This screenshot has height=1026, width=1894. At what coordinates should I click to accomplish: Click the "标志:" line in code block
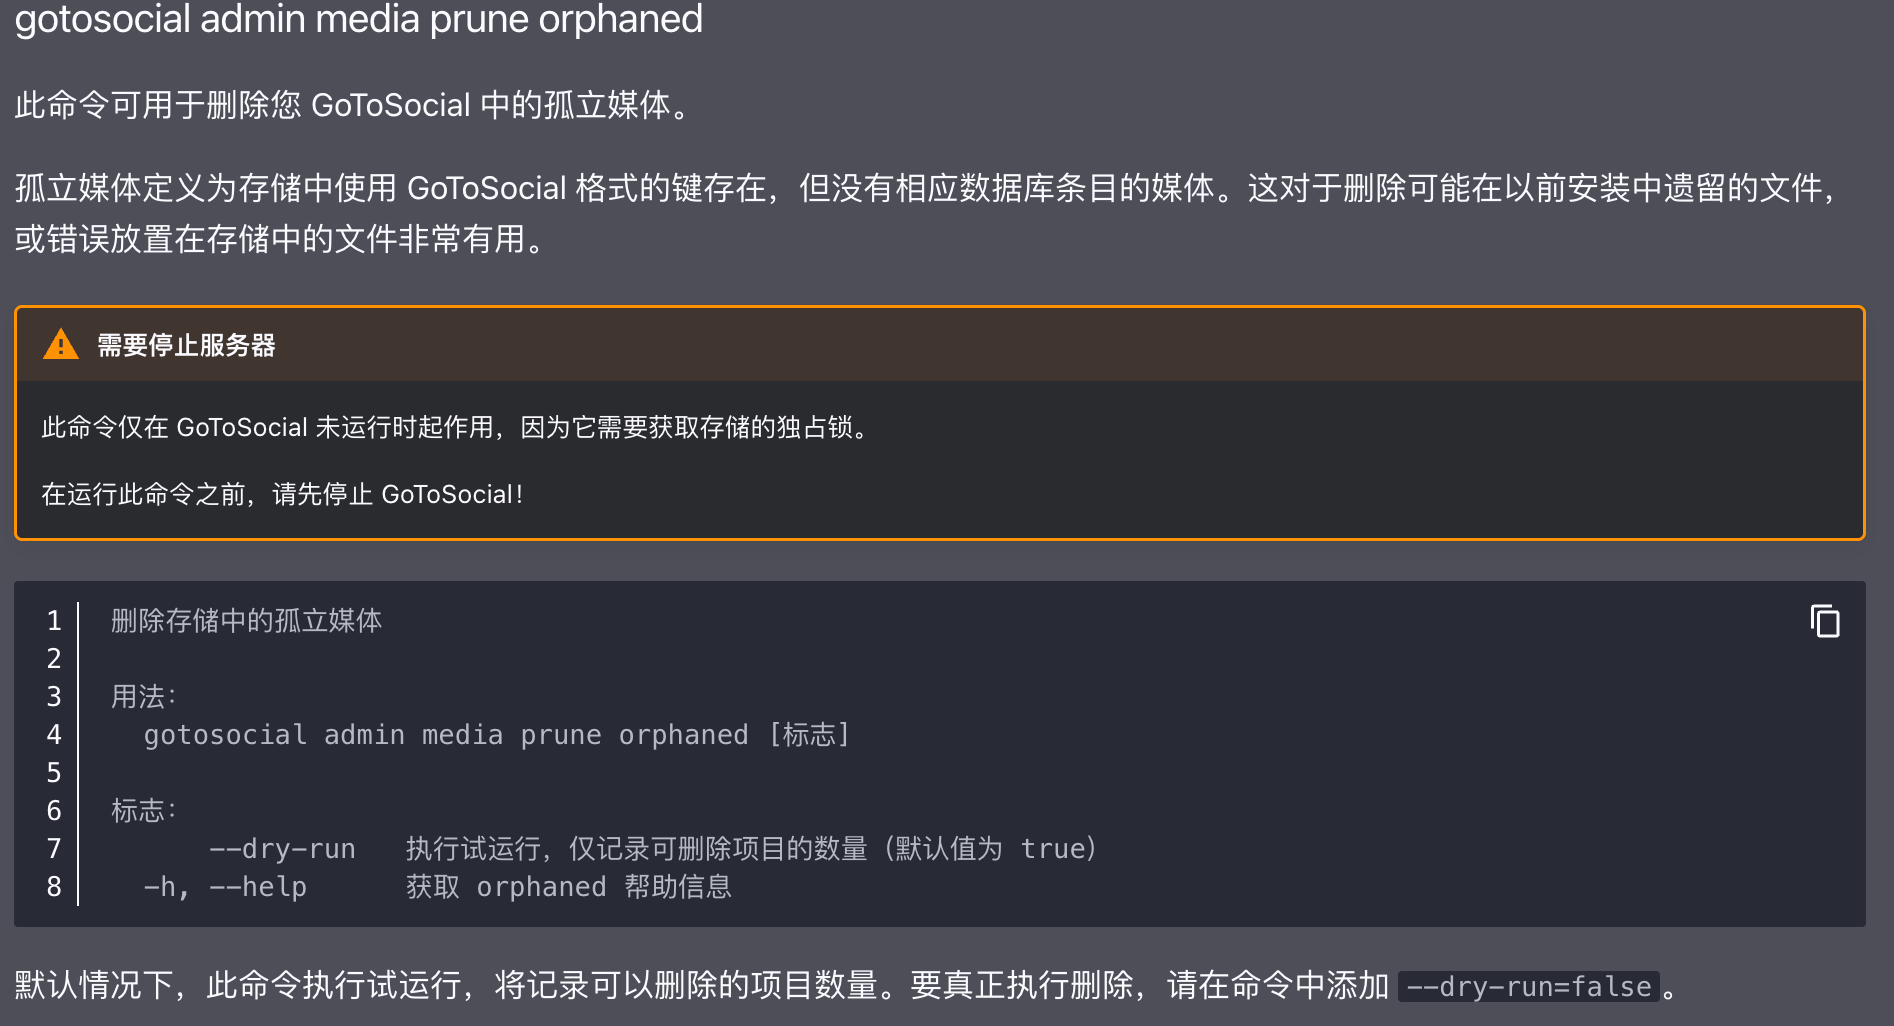(x=144, y=811)
